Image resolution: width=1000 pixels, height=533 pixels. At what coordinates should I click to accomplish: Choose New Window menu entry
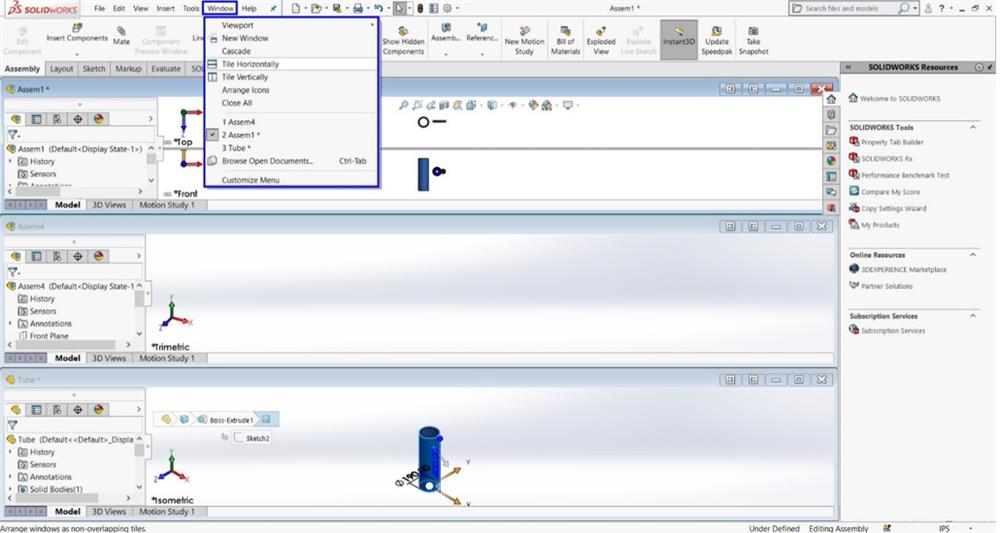[291, 38]
